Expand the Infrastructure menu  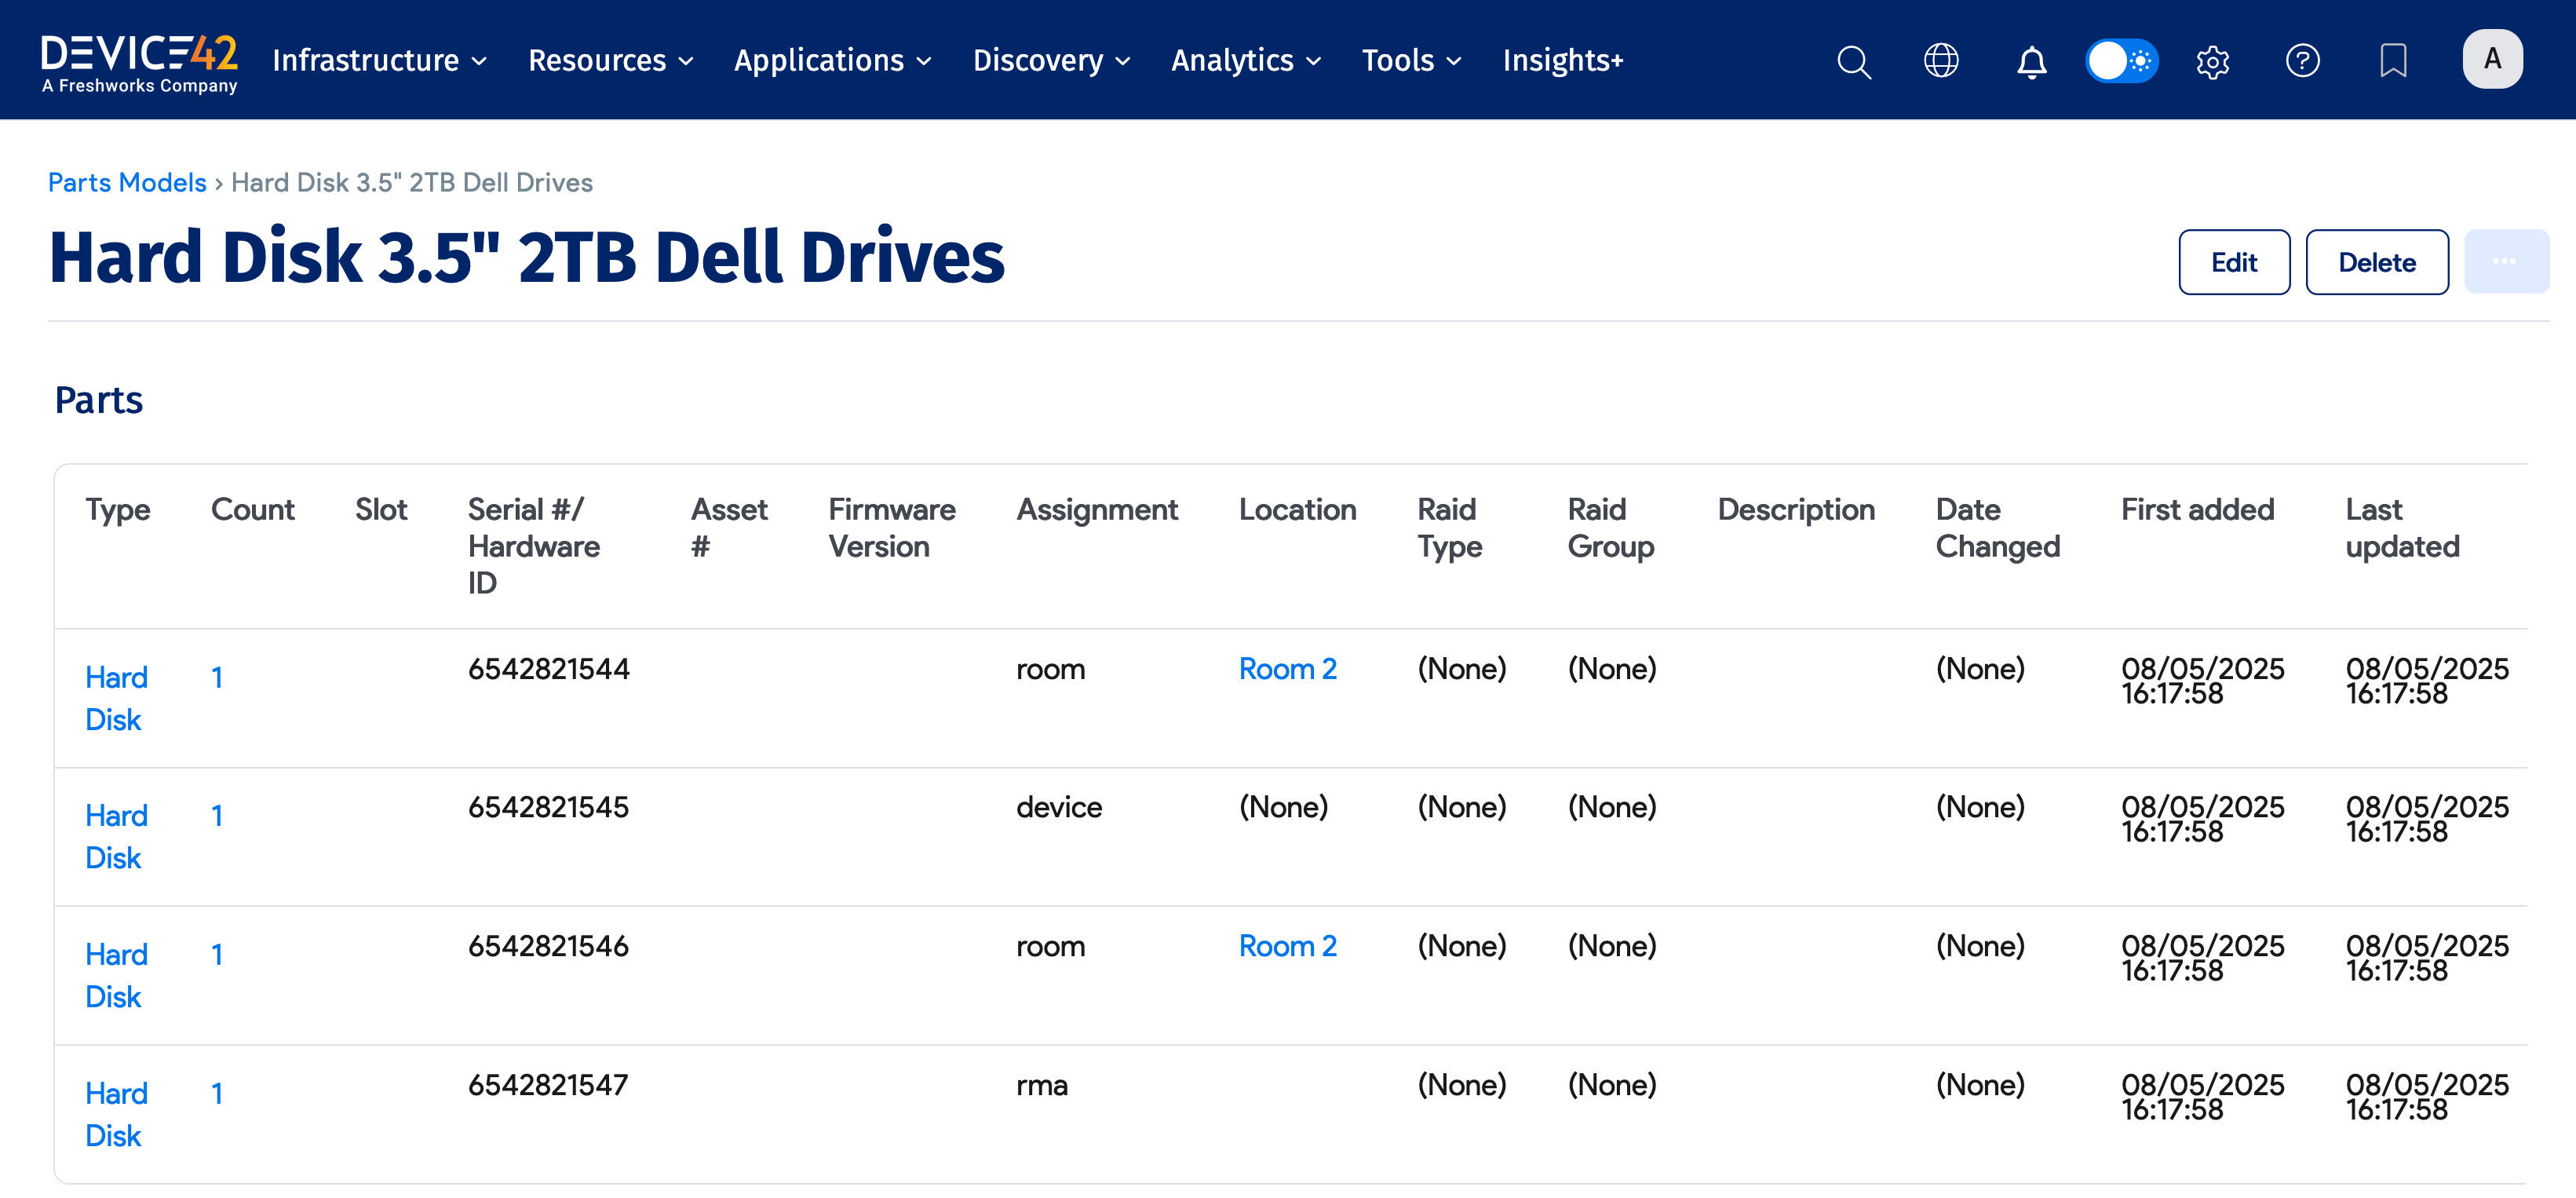380,61
